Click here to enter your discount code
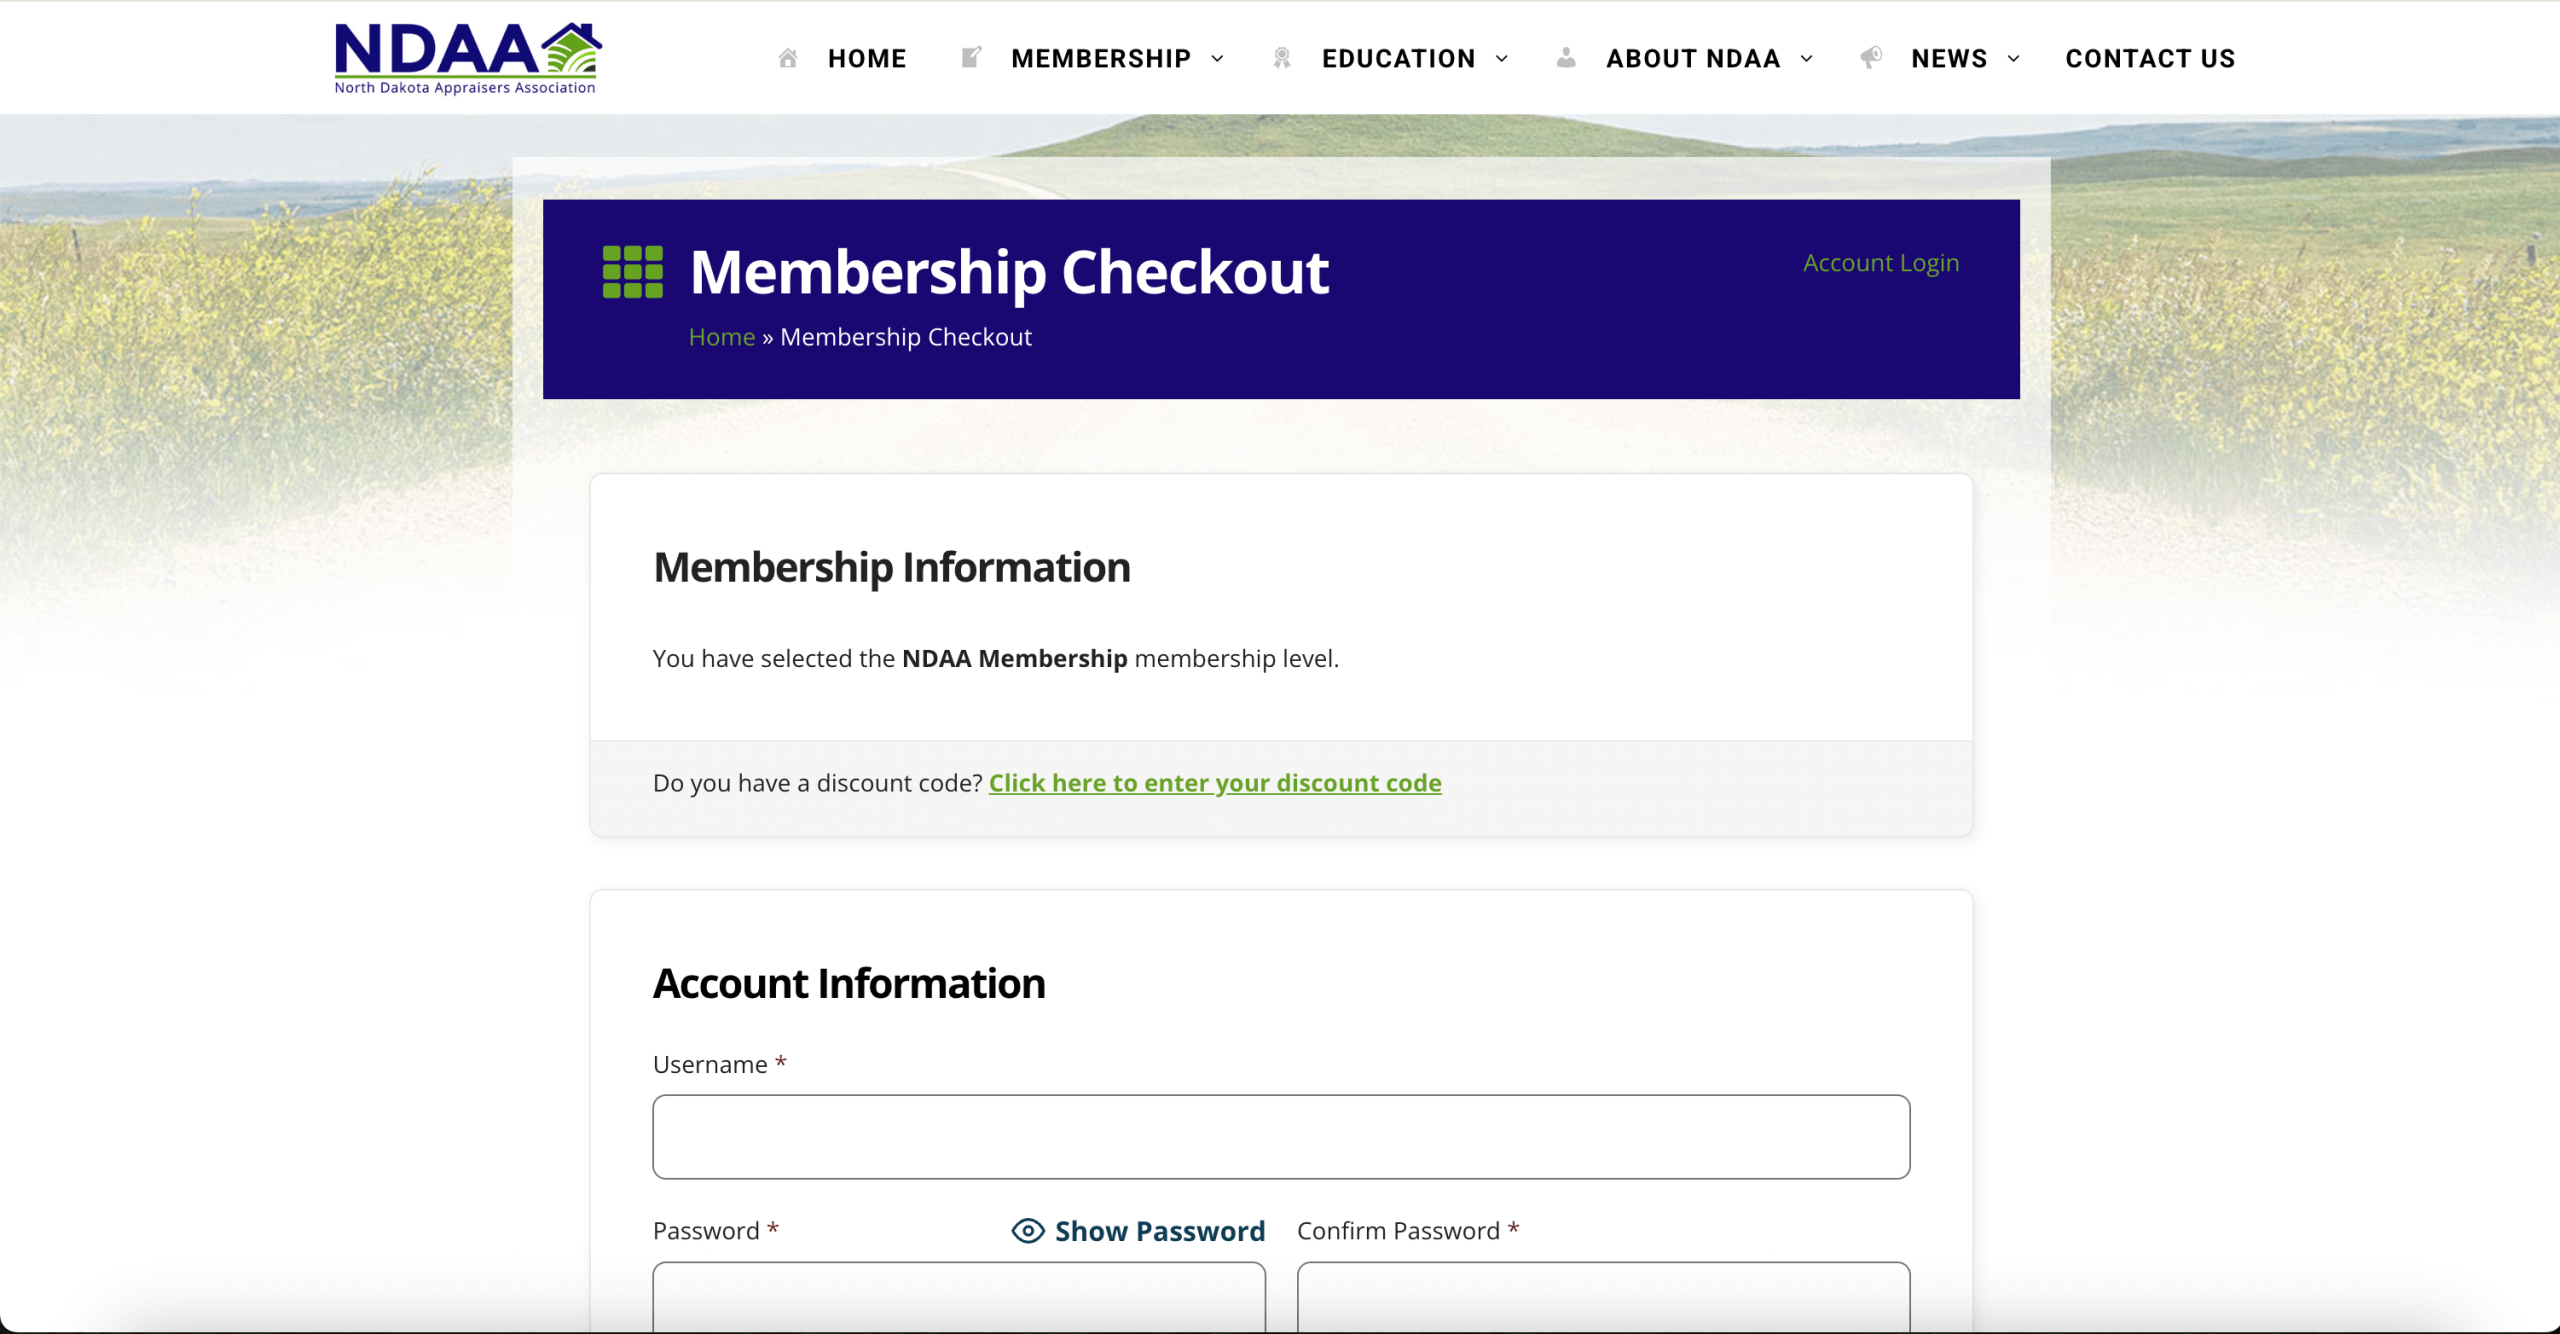The width and height of the screenshot is (2560, 1334). [1215, 783]
